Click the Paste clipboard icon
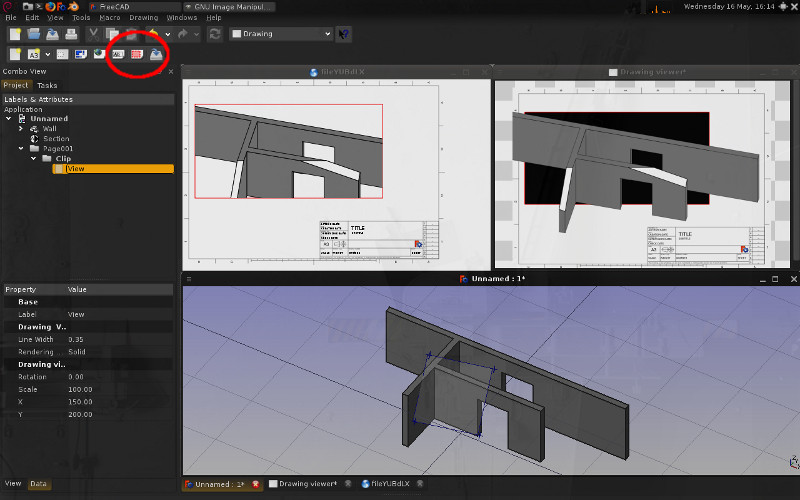 pos(131,34)
